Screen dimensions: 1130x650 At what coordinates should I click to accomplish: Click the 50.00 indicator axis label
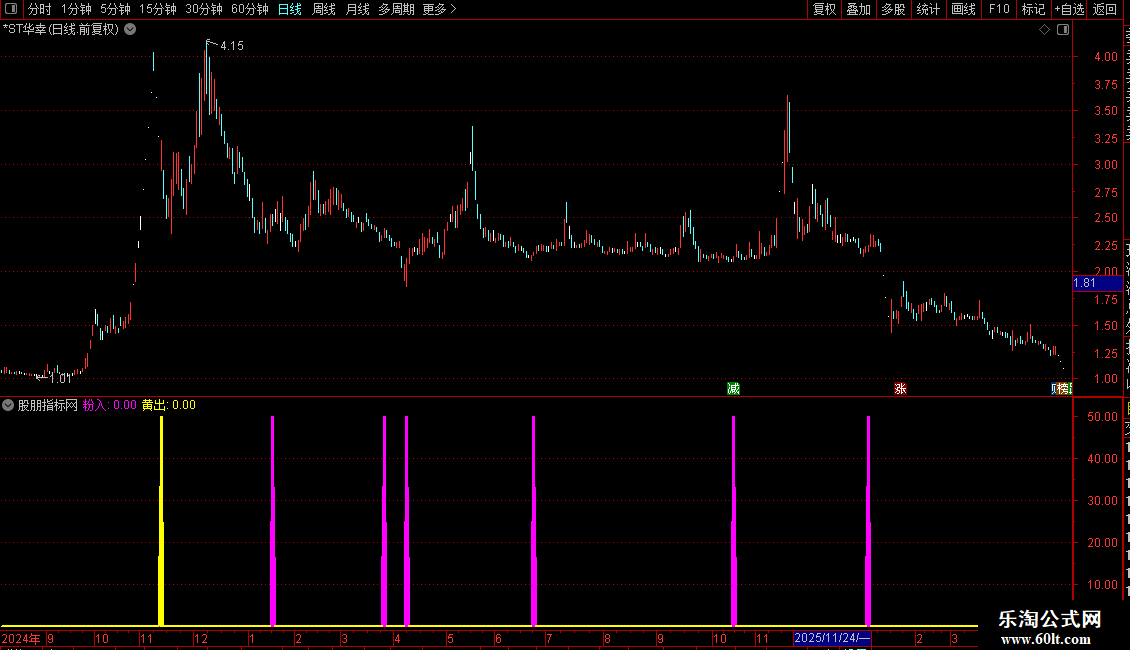click(x=1103, y=417)
